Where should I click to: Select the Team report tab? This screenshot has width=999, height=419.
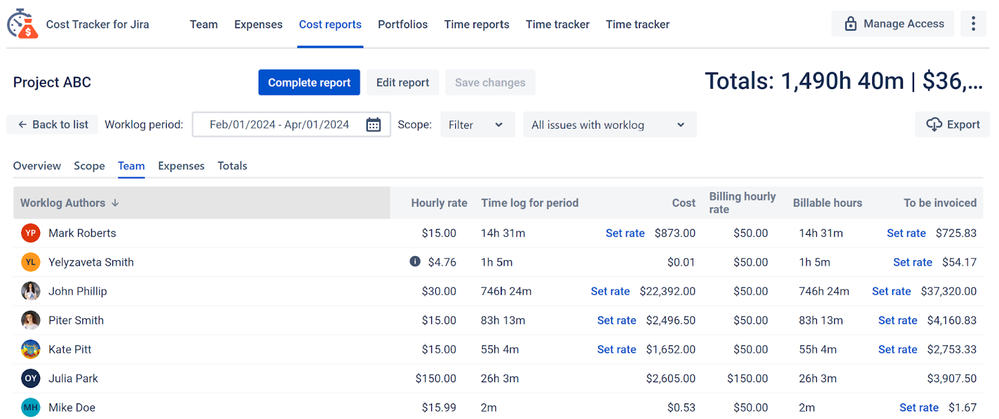pos(131,166)
